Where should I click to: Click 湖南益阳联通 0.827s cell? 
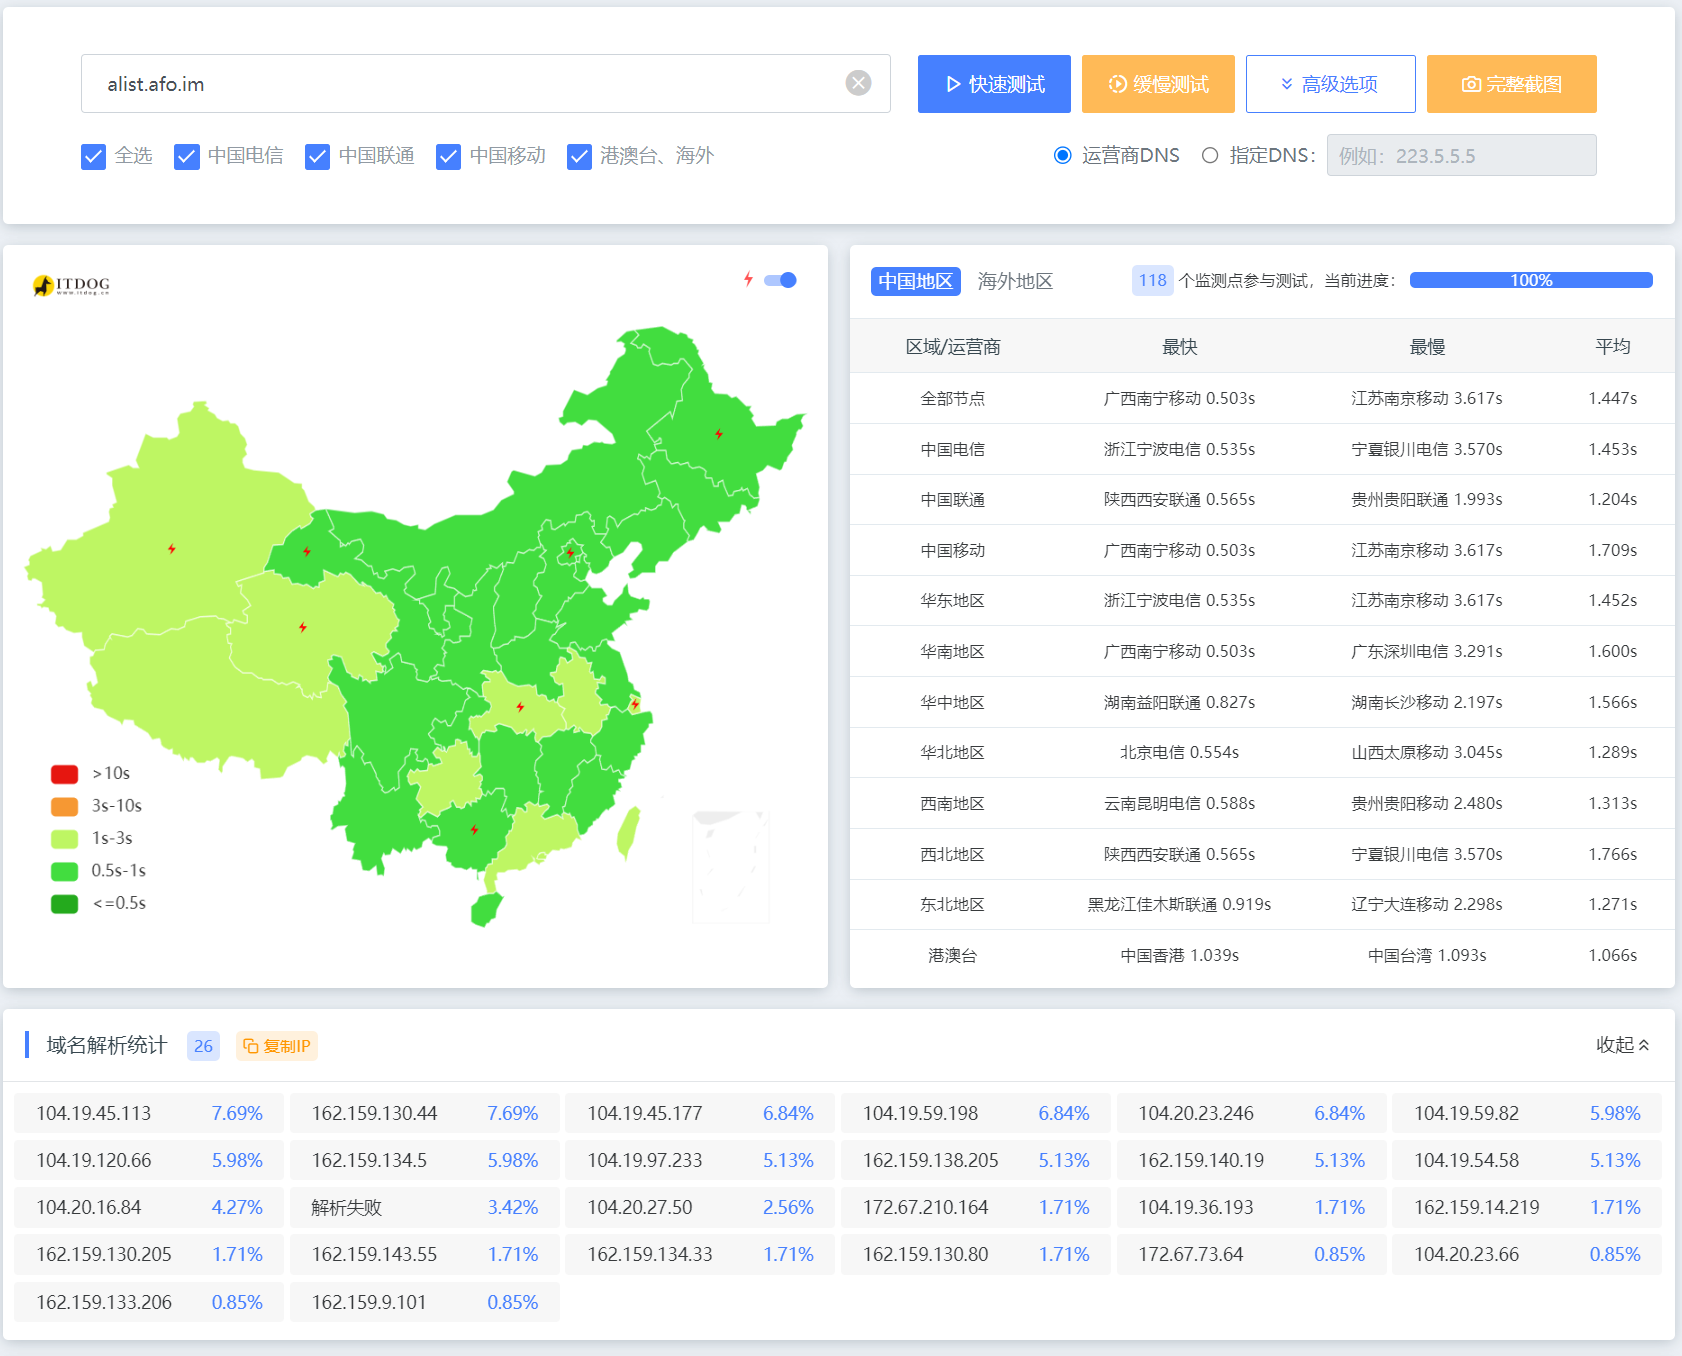[1179, 702]
